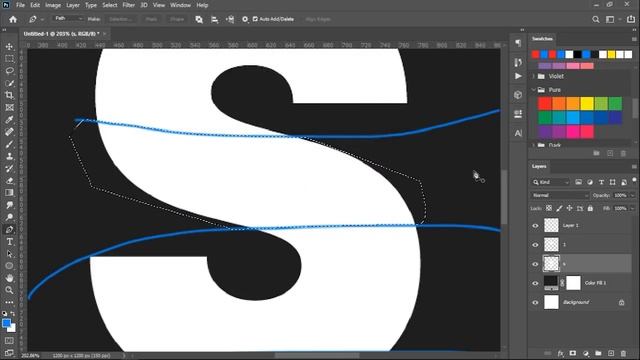Select the Horizontal Type tool

coord(9,242)
